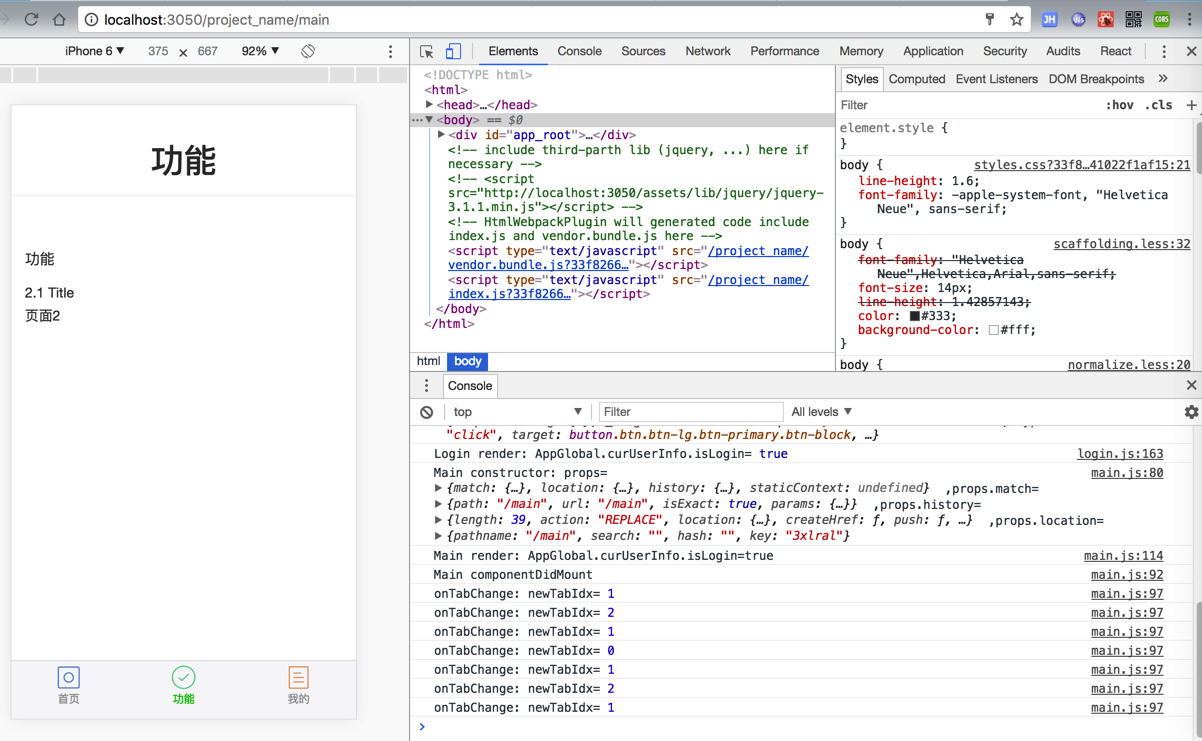This screenshot has height=741, width=1202.
Task: Tap the 我的 tab icon
Action: point(298,678)
